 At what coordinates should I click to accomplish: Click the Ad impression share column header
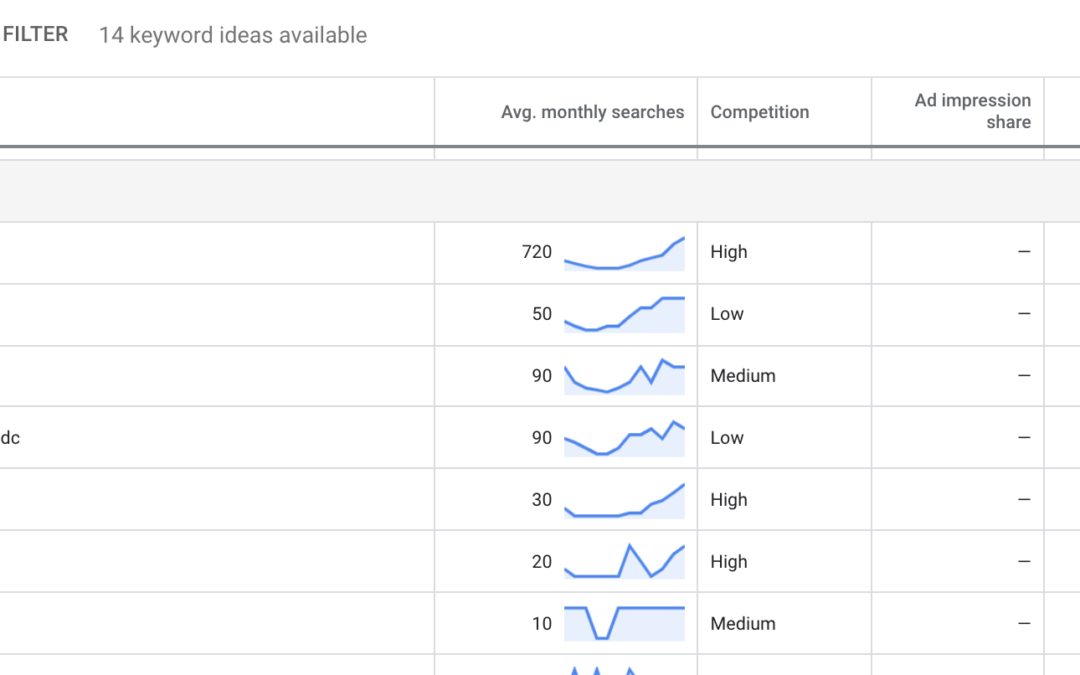972,111
